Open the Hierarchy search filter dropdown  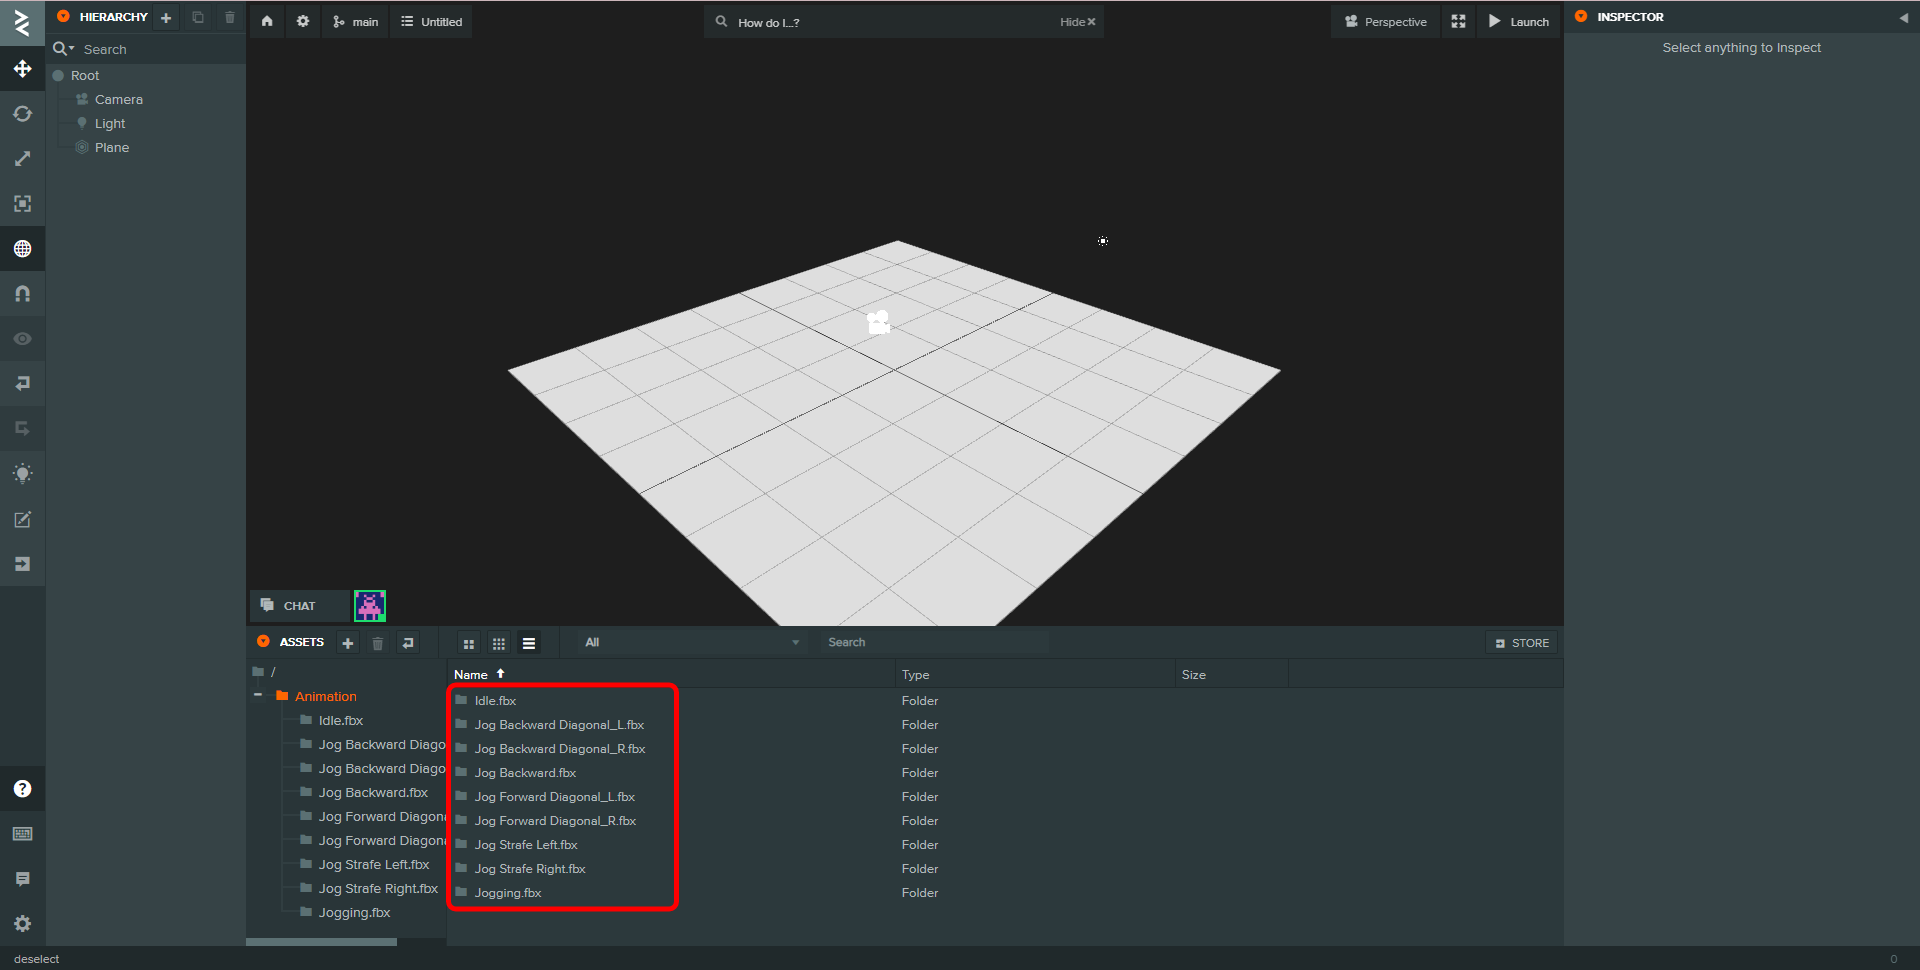[x=63, y=49]
